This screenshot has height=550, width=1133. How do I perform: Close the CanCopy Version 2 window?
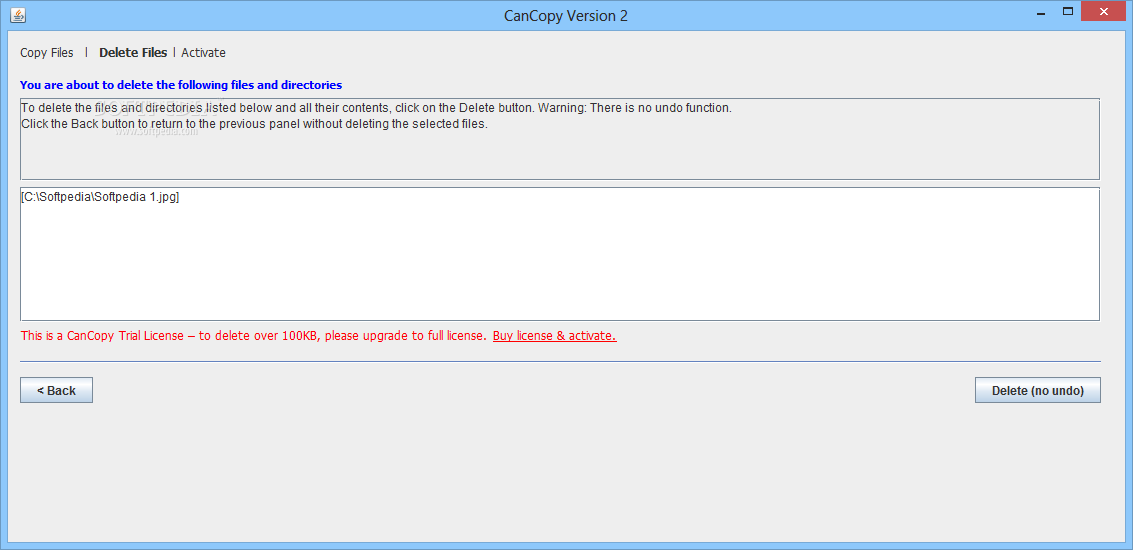(1103, 12)
